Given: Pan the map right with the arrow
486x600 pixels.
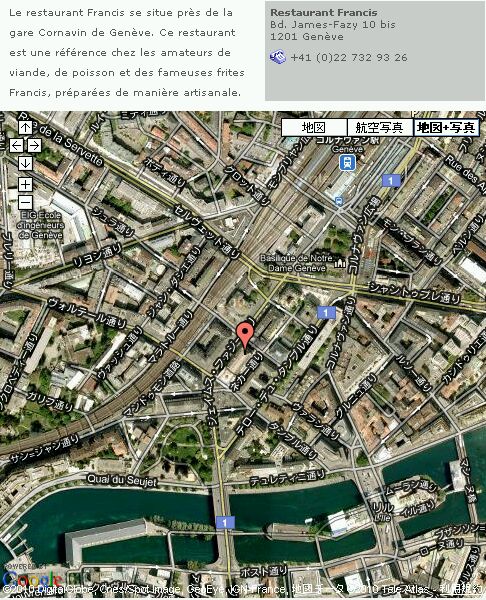Looking at the screenshot, I should pyautogui.click(x=34, y=145).
